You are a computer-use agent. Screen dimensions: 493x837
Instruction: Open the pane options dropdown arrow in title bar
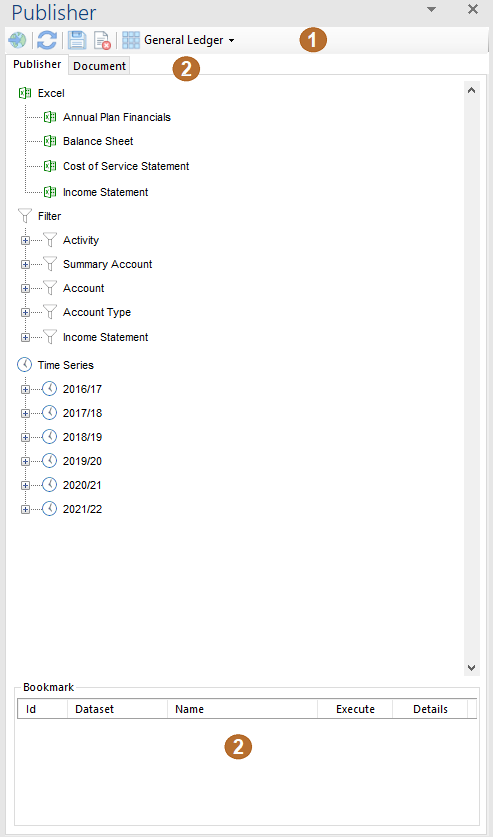pos(432,10)
